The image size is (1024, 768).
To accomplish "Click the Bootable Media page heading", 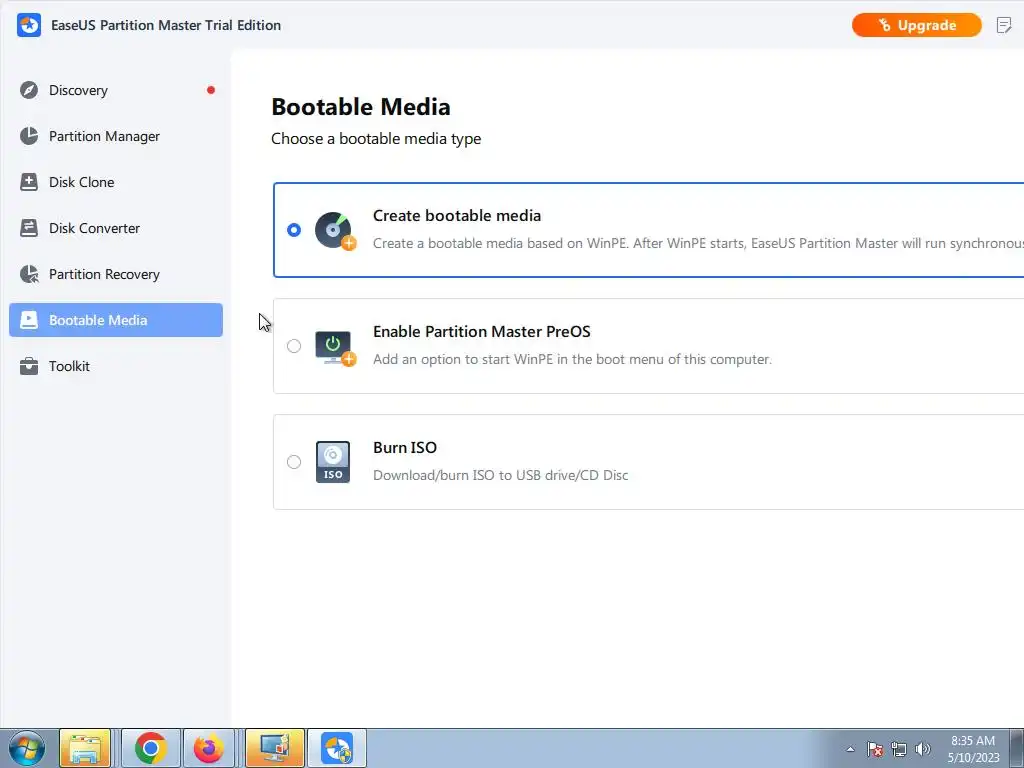I will click(360, 107).
